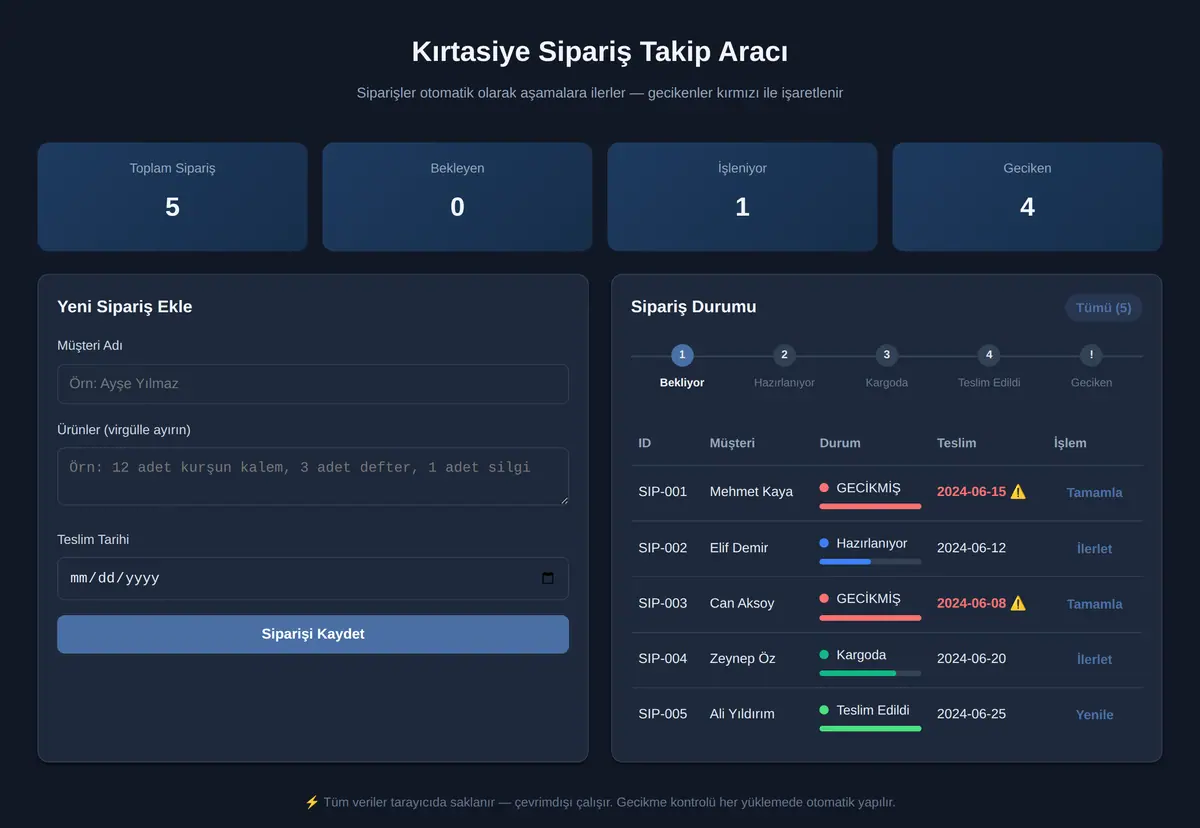1200x828 pixels.
Task: Click Tamamla for order SIP-003
Action: pyautogui.click(x=1094, y=604)
